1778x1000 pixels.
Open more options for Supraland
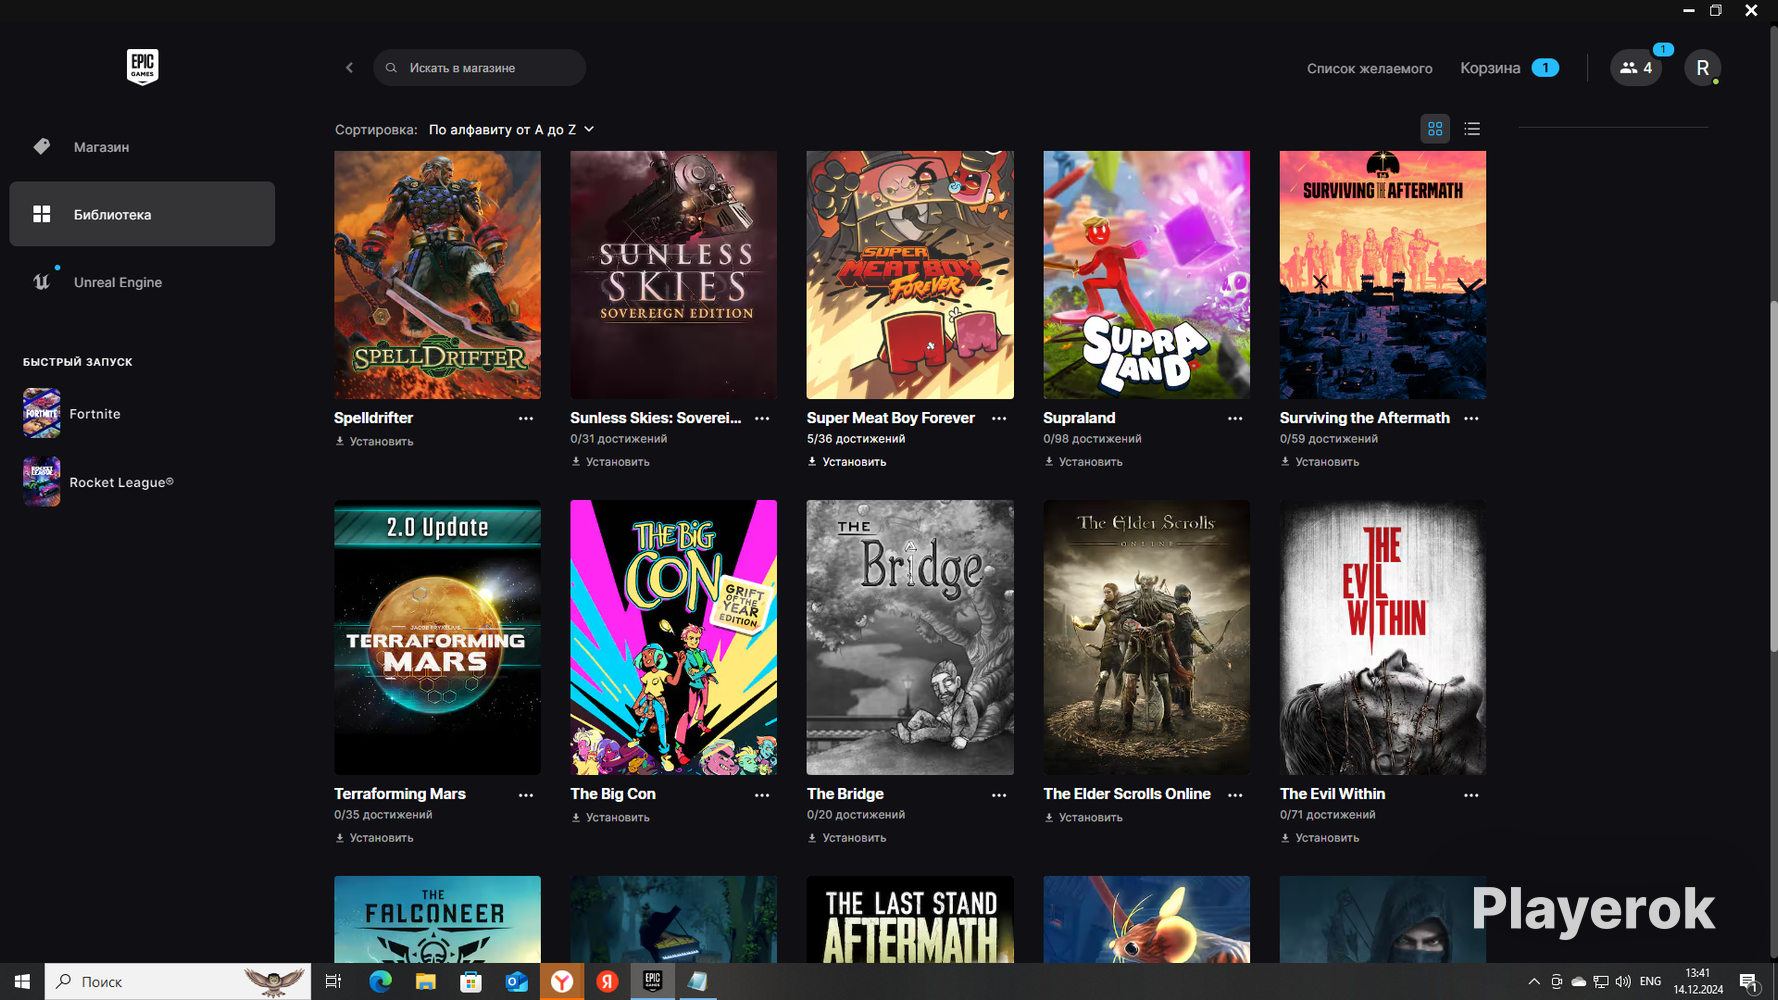(x=1235, y=418)
